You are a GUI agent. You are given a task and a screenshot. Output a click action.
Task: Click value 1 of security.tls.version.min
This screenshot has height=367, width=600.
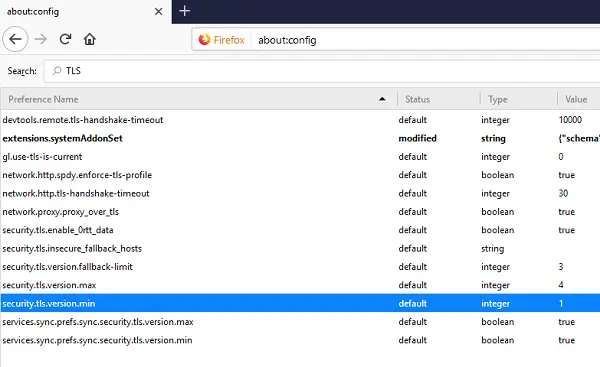click(561, 303)
